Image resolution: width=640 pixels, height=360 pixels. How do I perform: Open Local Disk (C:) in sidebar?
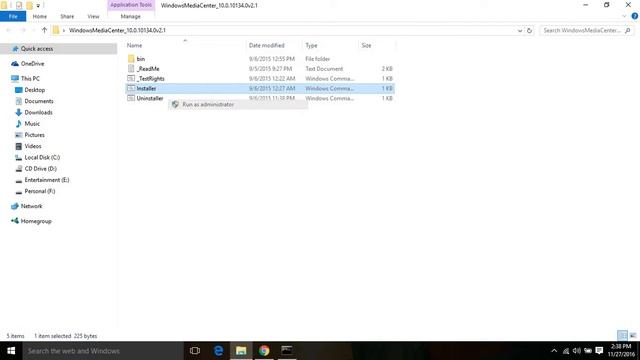42,157
